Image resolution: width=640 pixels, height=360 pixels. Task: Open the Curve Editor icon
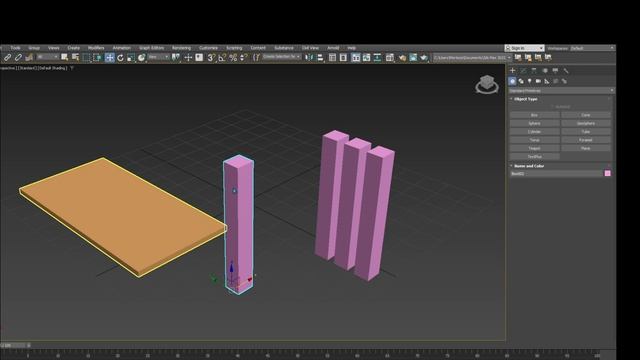point(367,58)
